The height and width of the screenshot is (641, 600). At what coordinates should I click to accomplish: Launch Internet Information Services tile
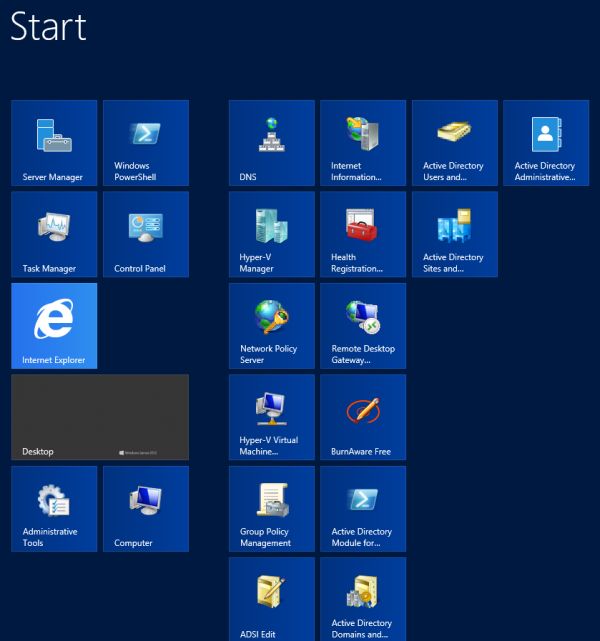click(363, 143)
